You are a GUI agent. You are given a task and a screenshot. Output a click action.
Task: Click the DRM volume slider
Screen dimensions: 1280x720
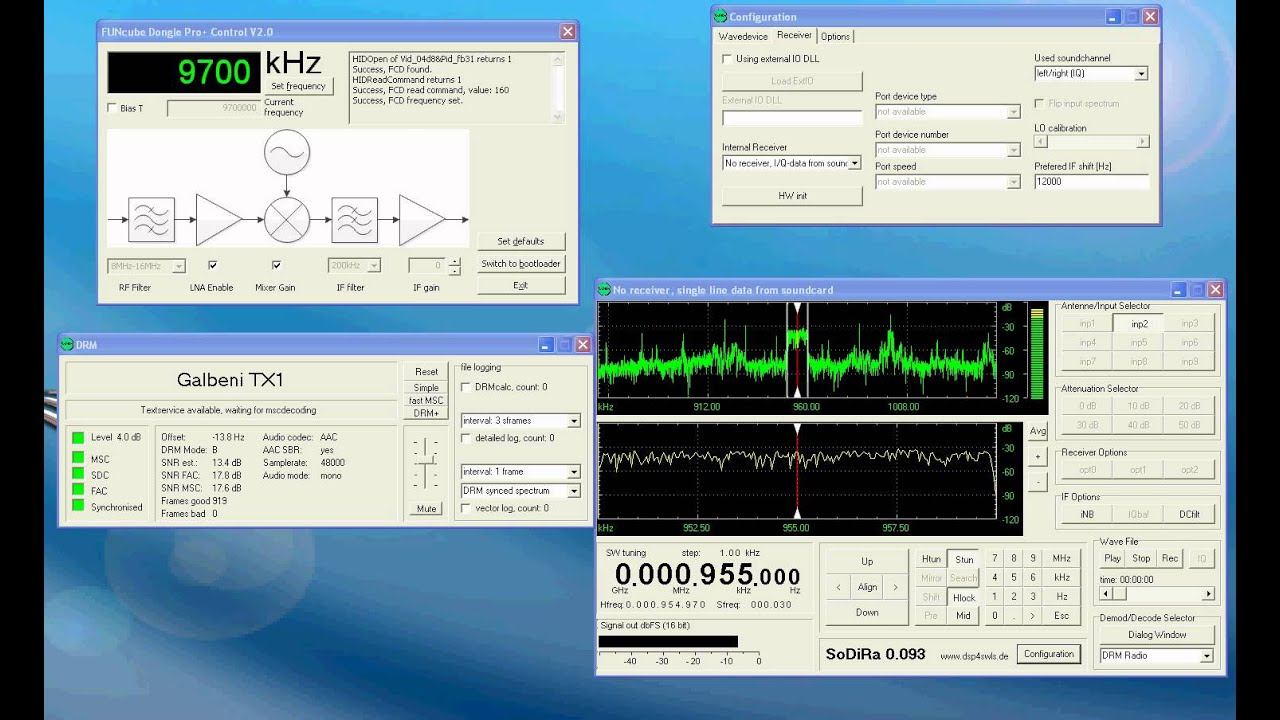coord(427,463)
